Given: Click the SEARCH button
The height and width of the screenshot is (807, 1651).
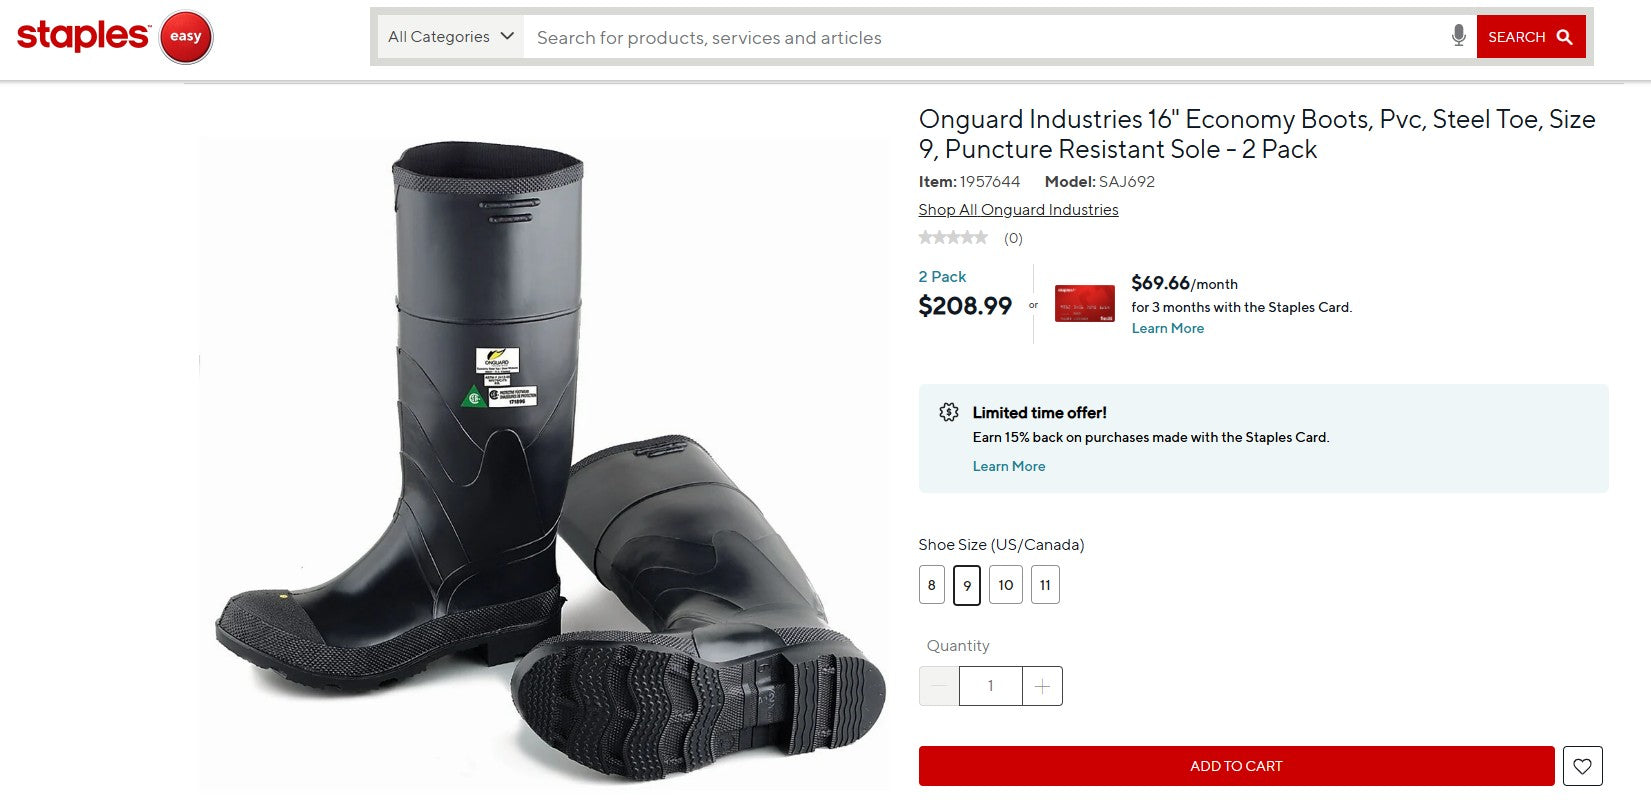Looking at the screenshot, I should pos(1530,36).
